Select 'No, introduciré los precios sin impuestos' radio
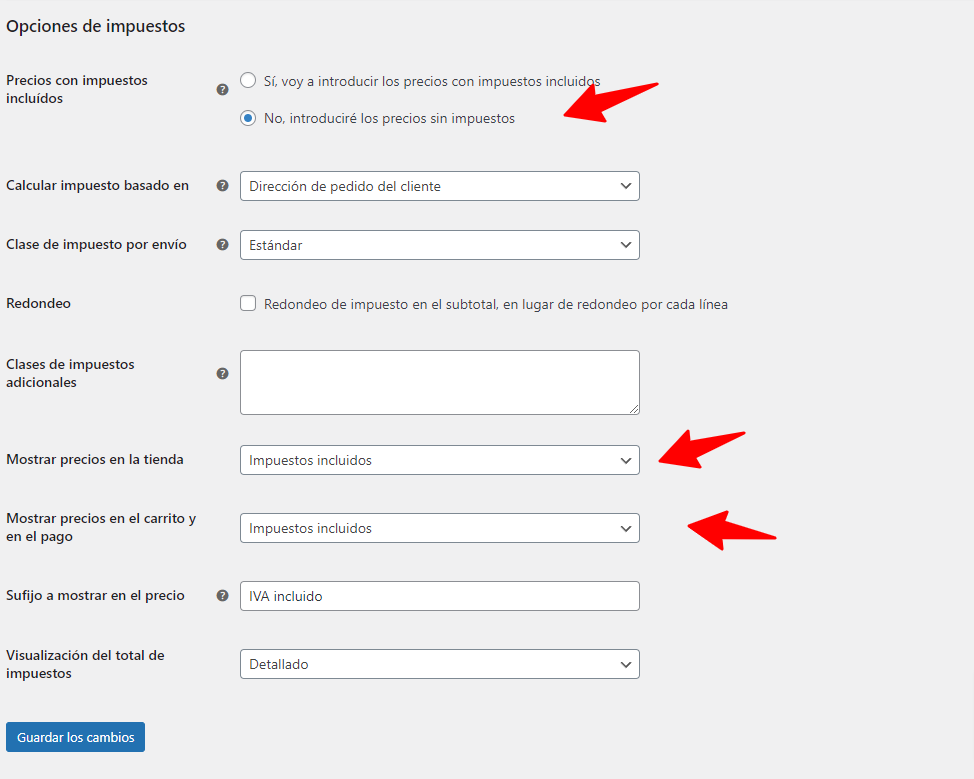Image resolution: width=974 pixels, height=779 pixels. (x=248, y=118)
